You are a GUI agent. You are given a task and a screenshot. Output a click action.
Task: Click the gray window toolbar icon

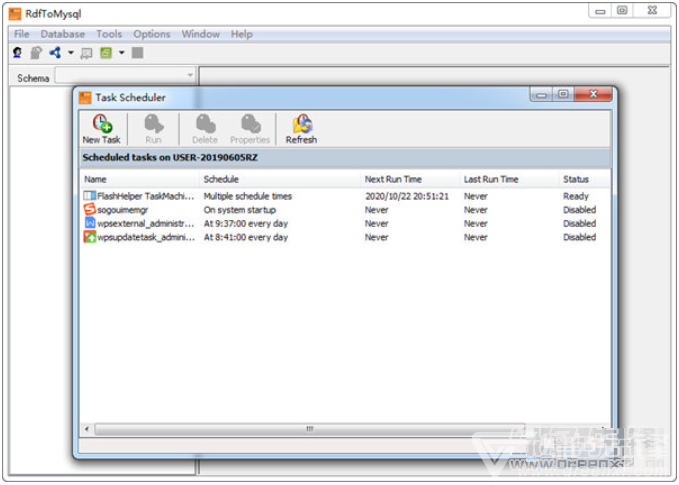[87, 53]
